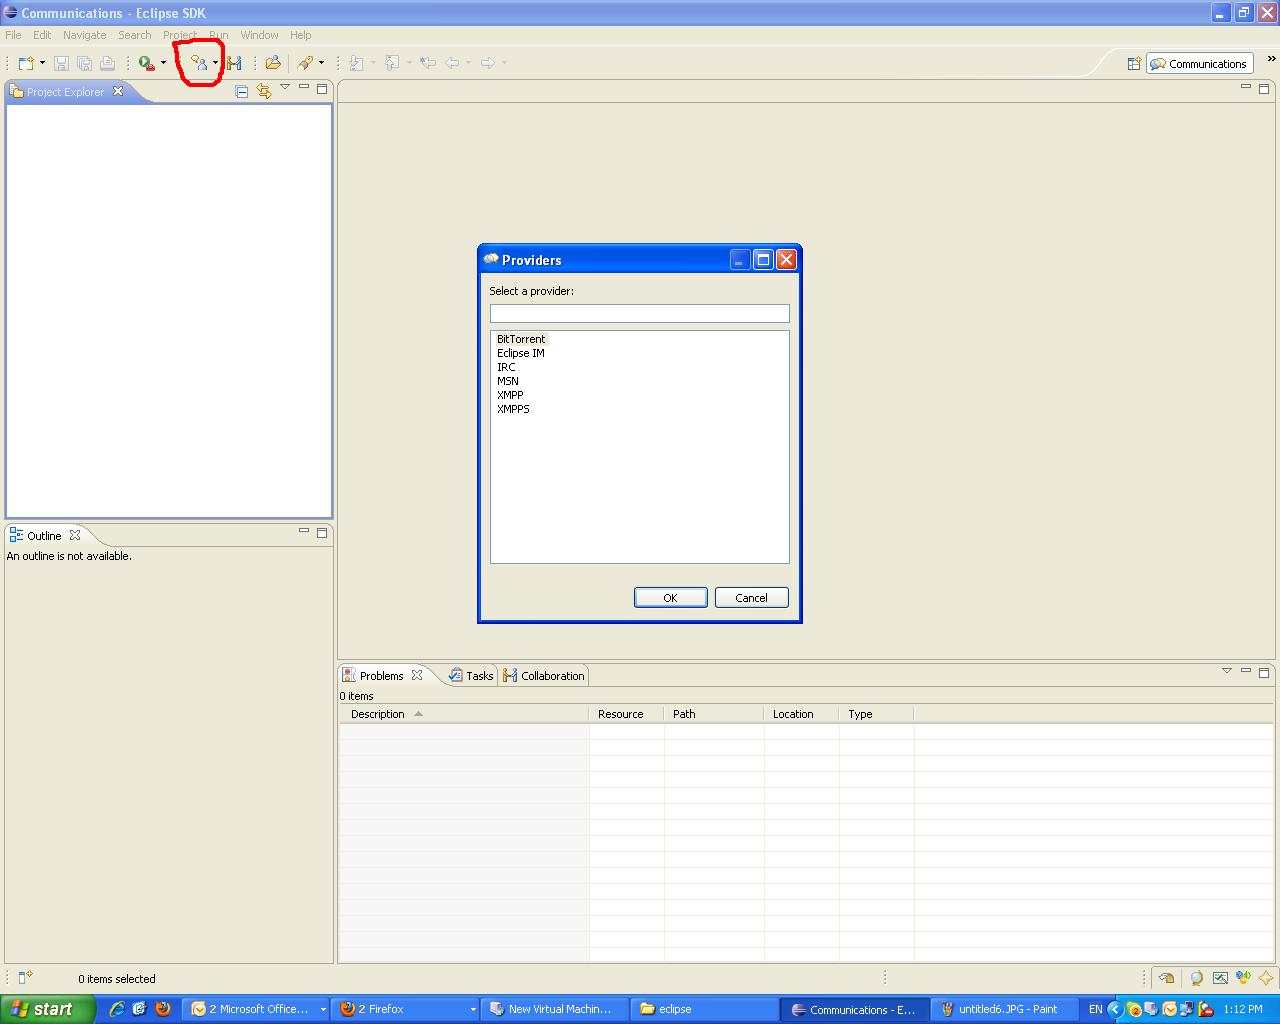Close the Project Explorer tab
The height and width of the screenshot is (1024, 1280).
point(118,91)
